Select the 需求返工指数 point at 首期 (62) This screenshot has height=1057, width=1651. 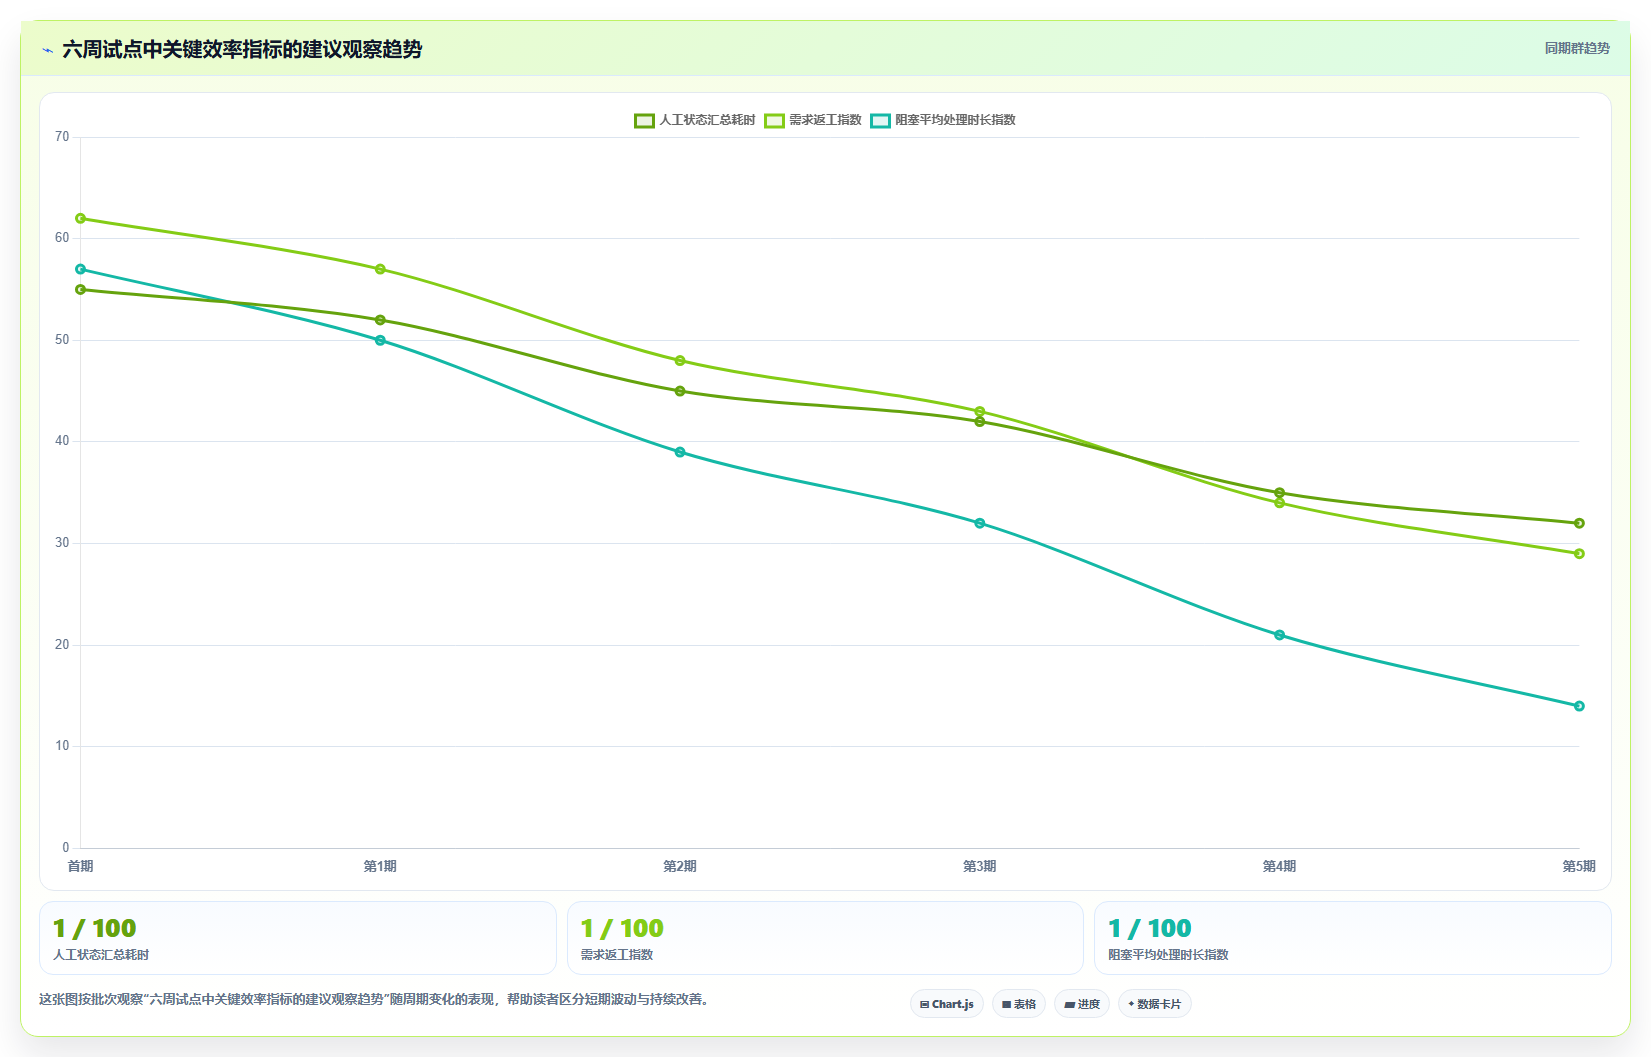pos(81,218)
